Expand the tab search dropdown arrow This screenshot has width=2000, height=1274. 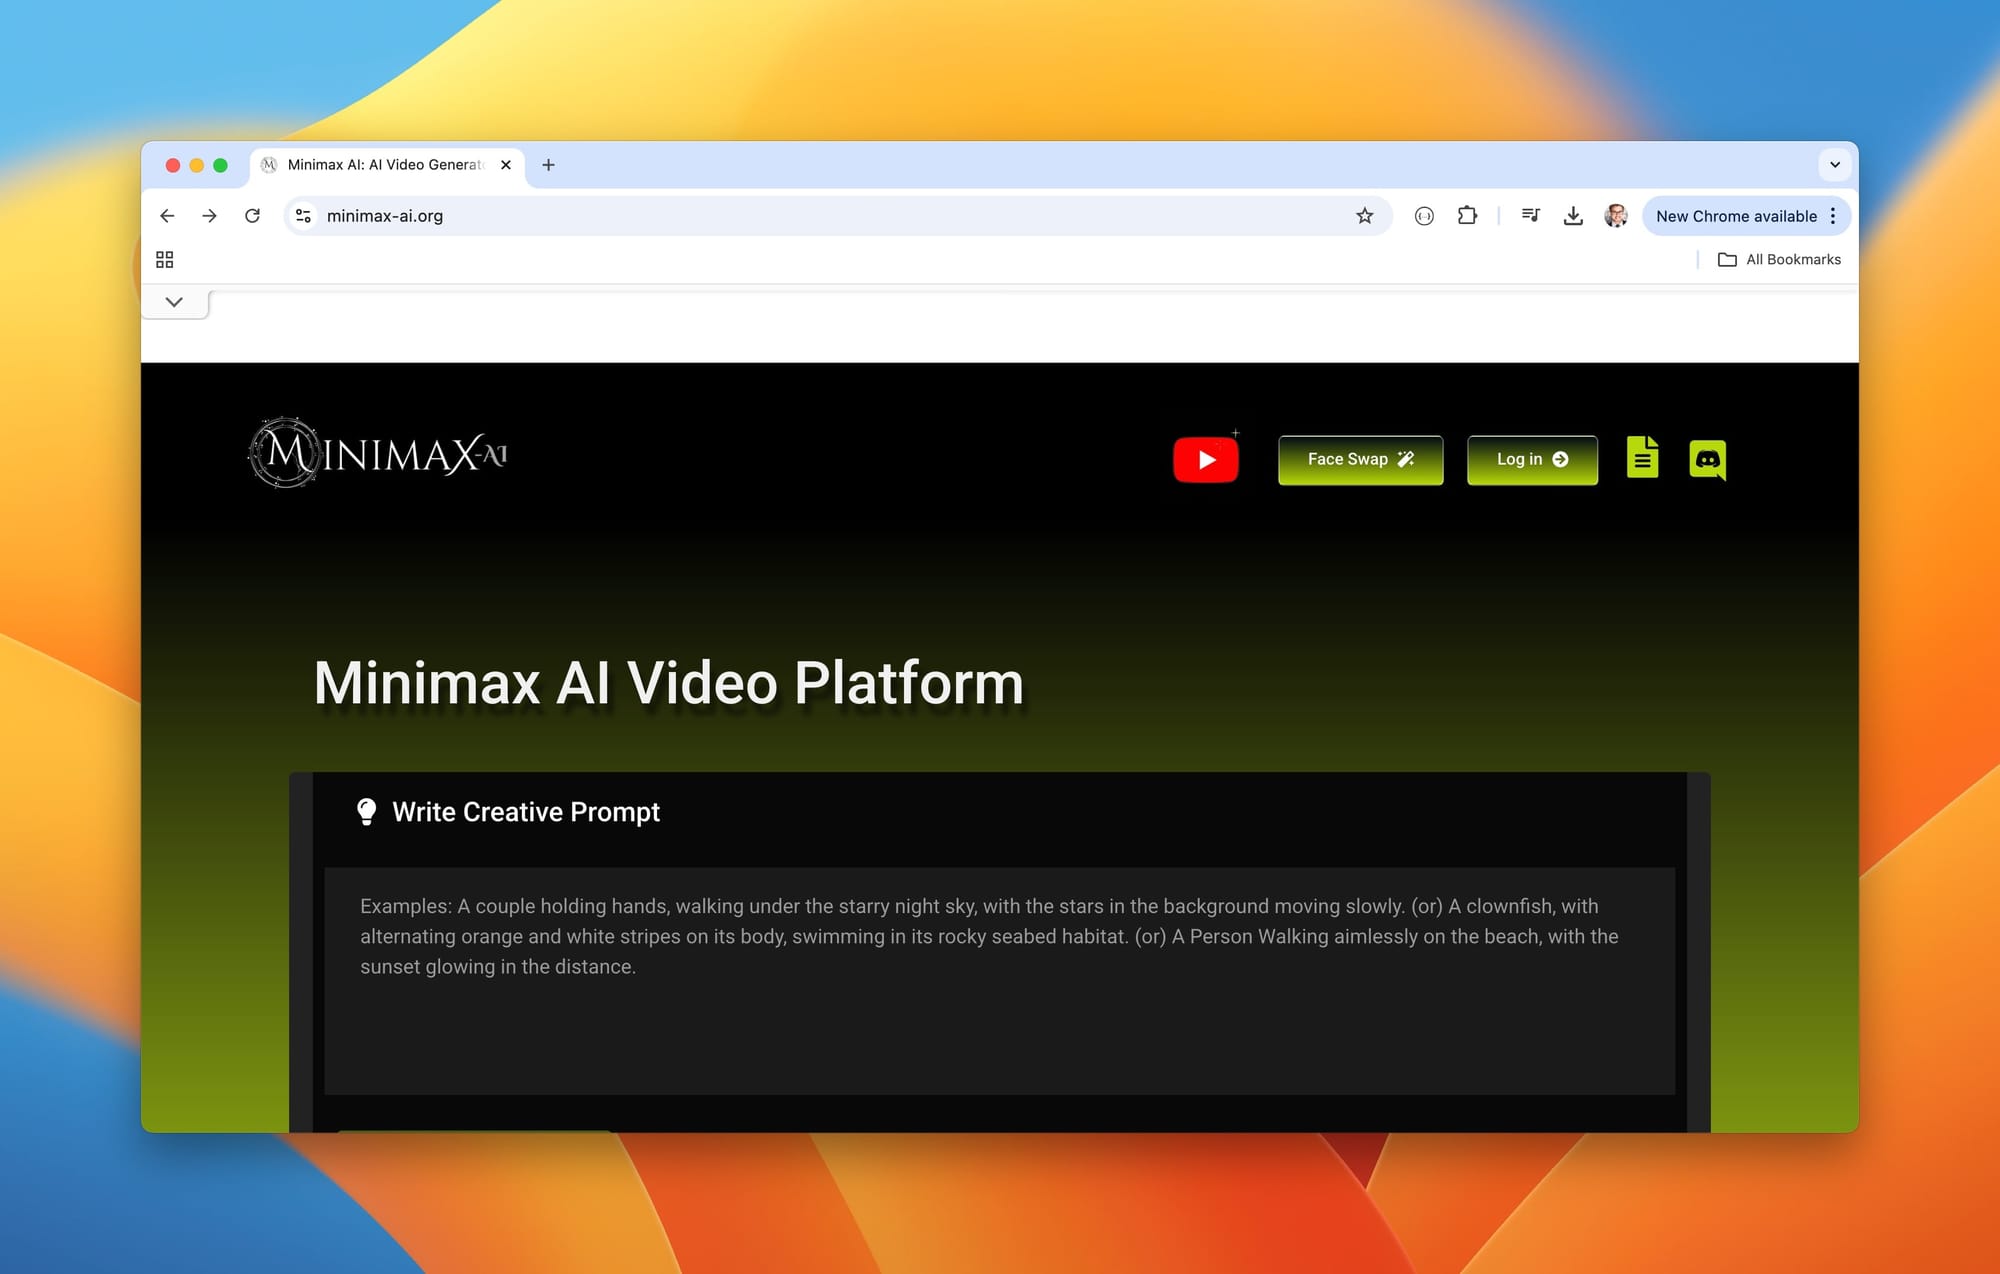pyautogui.click(x=1835, y=165)
